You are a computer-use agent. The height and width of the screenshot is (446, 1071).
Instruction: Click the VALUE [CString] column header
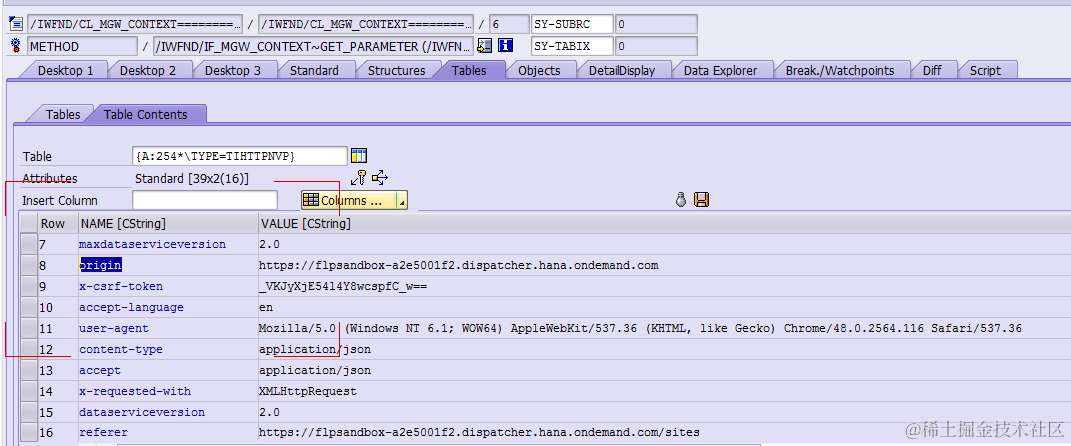tap(664, 223)
